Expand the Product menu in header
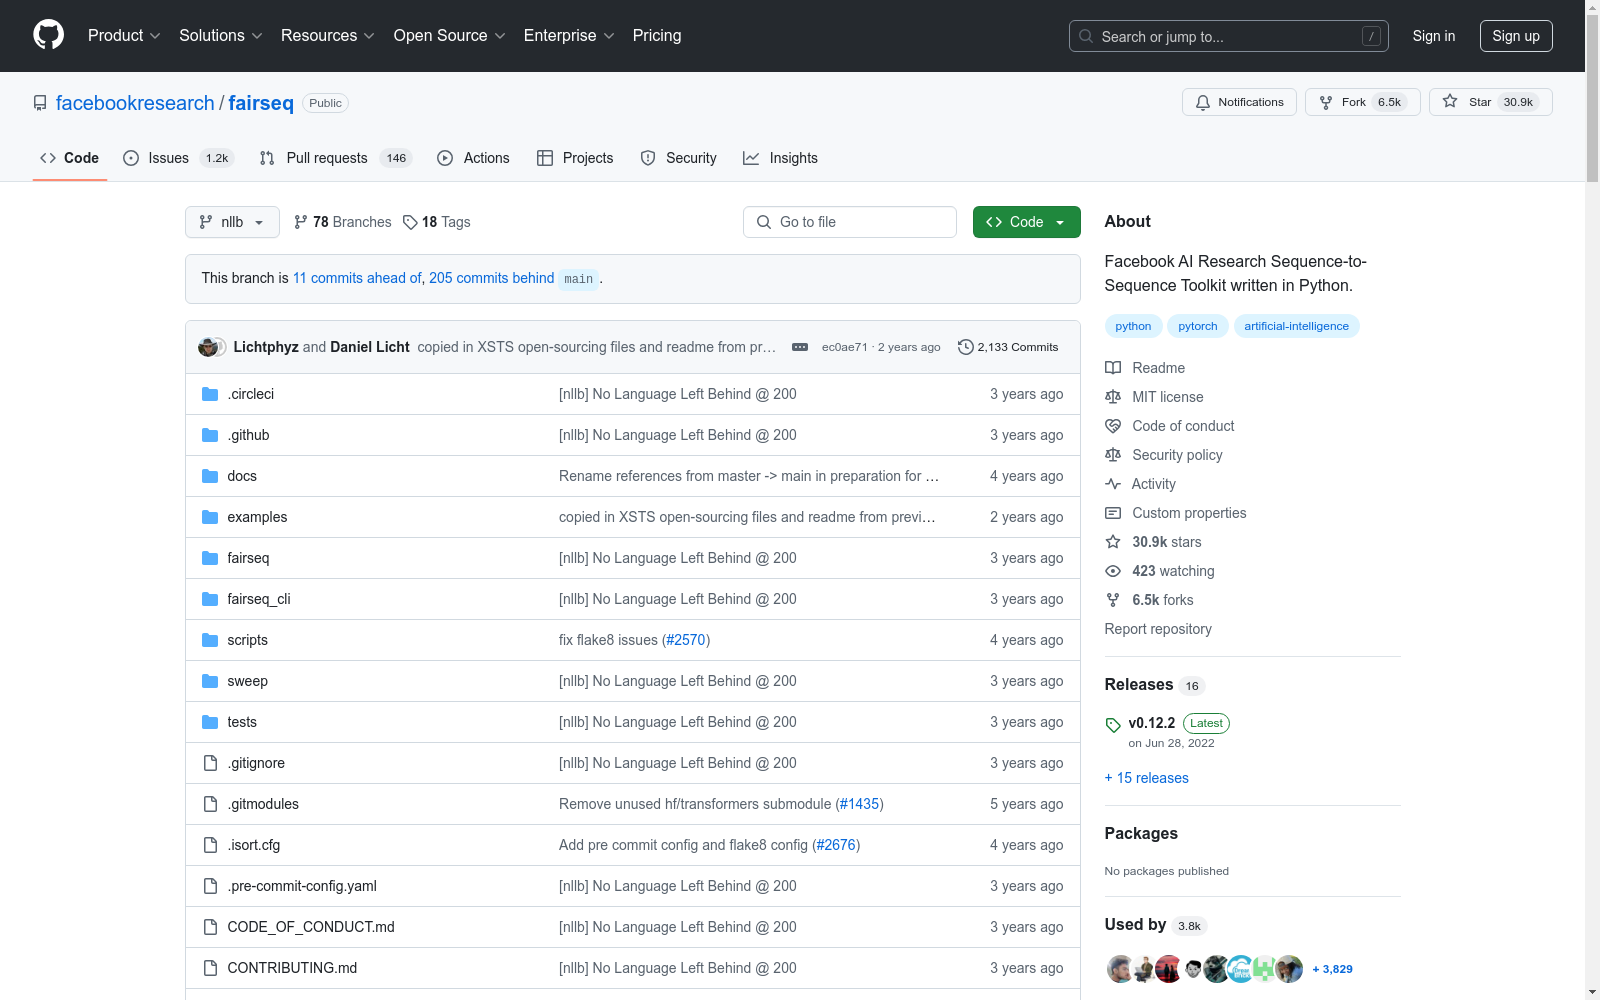 point(124,36)
